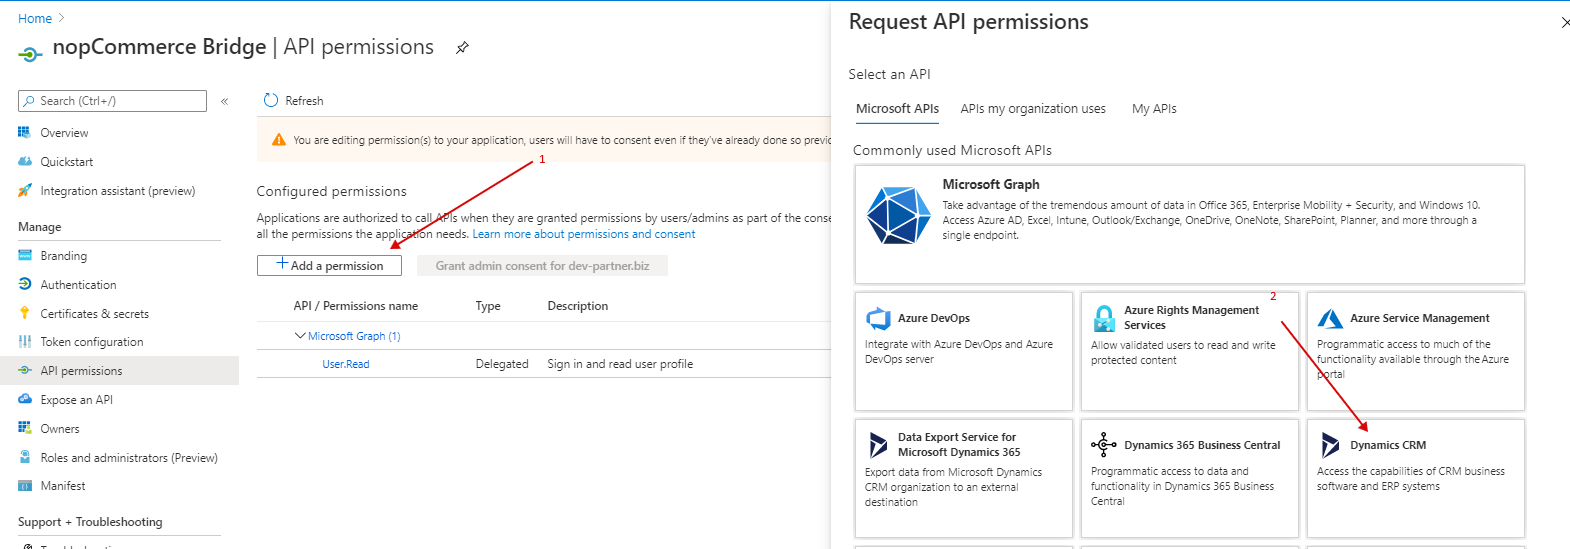
Task: Click the Quickstart cloud icon
Action: pos(25,161)
